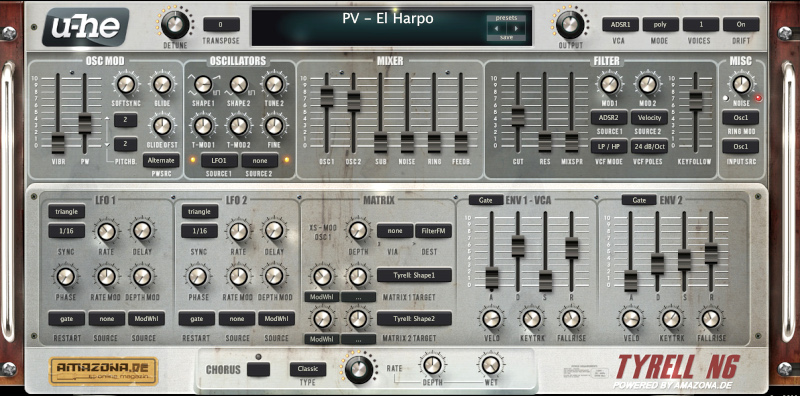The height and width of the screenshot is (396, 800).
Task: Click the previous preset arrow
Action: pos(496,28)
